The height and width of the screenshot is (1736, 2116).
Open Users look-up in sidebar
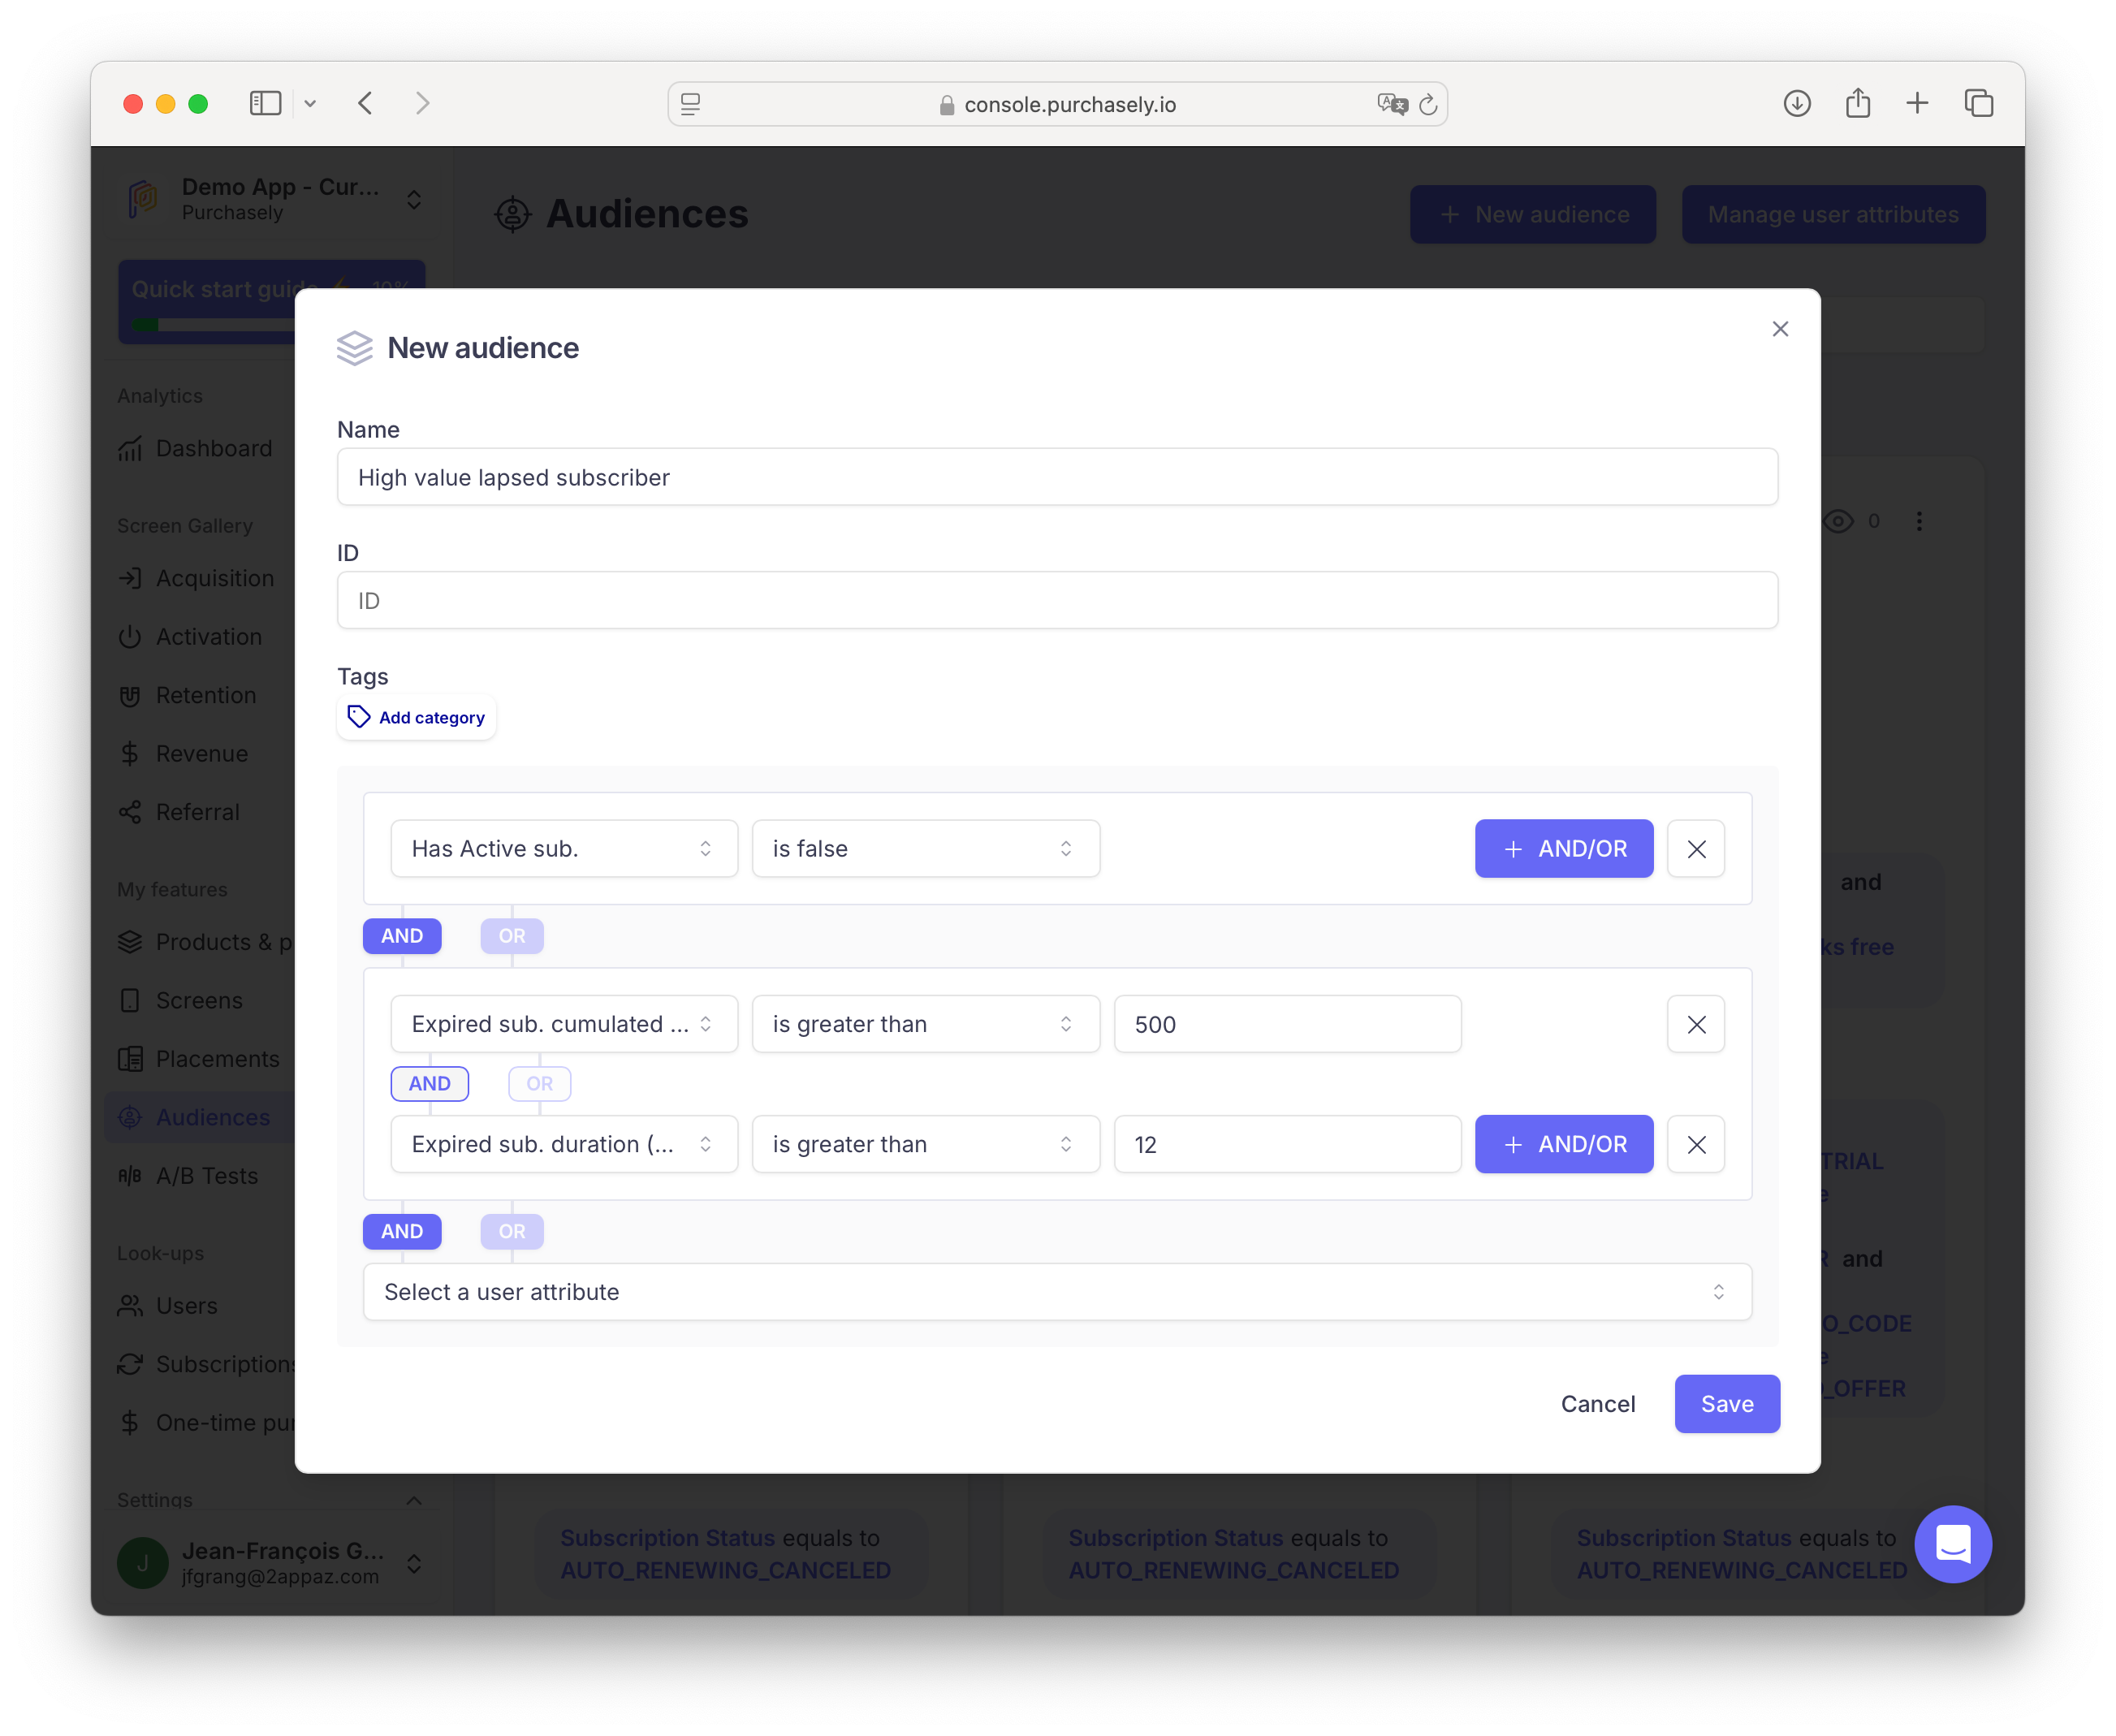pyautogui.click(x=168, y=1305)
